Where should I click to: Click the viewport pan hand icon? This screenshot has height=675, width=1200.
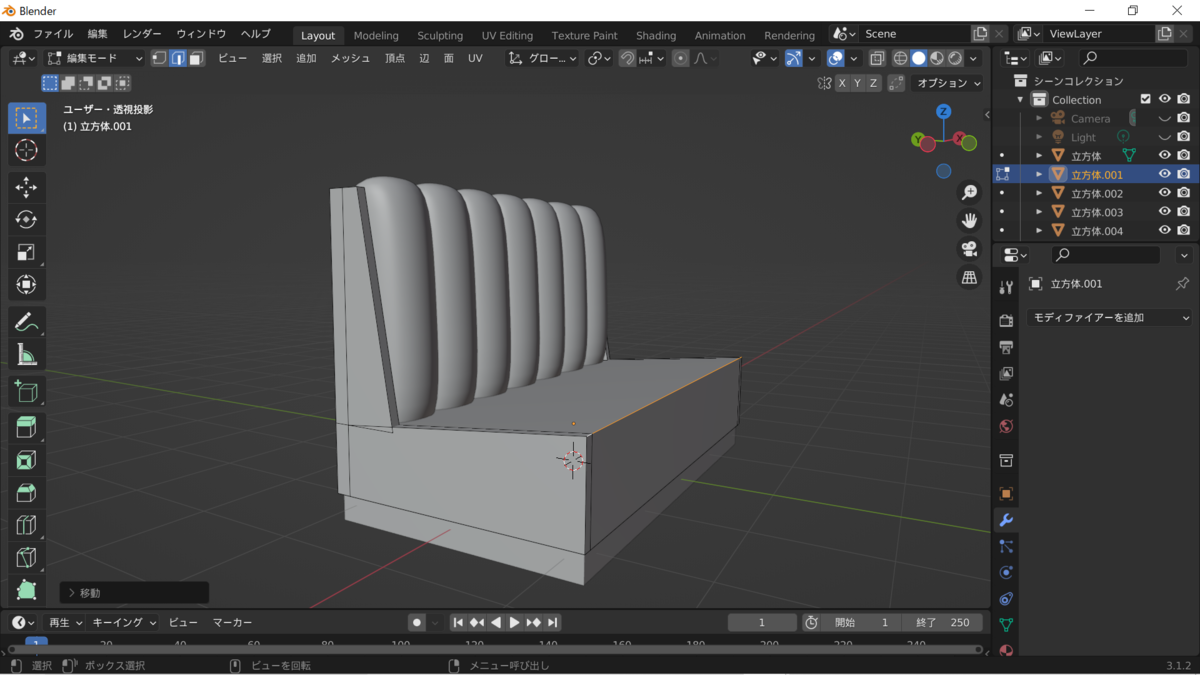[x=969, y=221]
